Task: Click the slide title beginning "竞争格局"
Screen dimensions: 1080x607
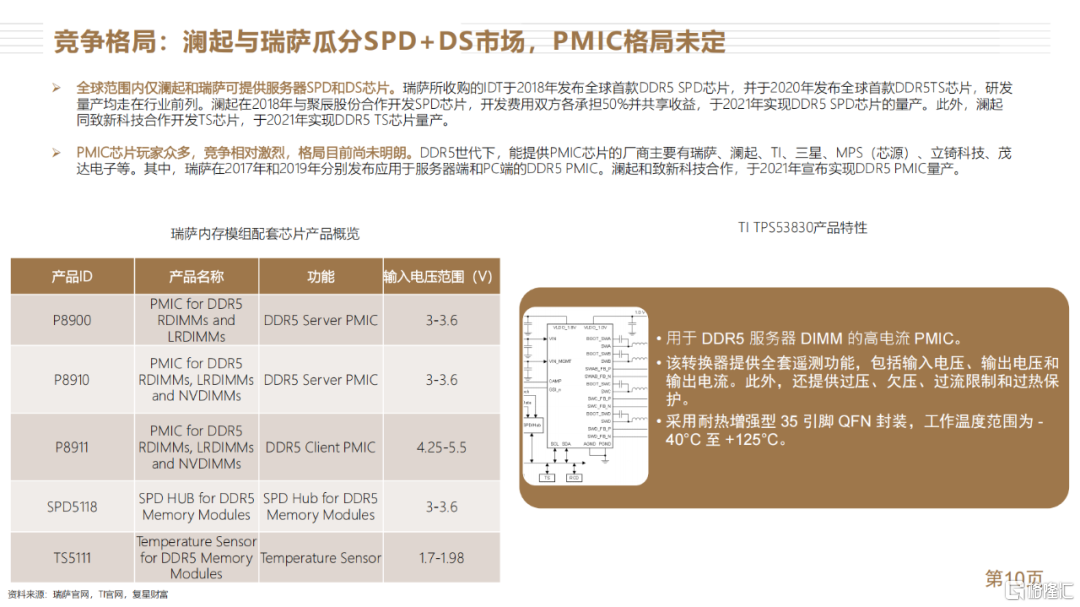Action: point(389,41)
